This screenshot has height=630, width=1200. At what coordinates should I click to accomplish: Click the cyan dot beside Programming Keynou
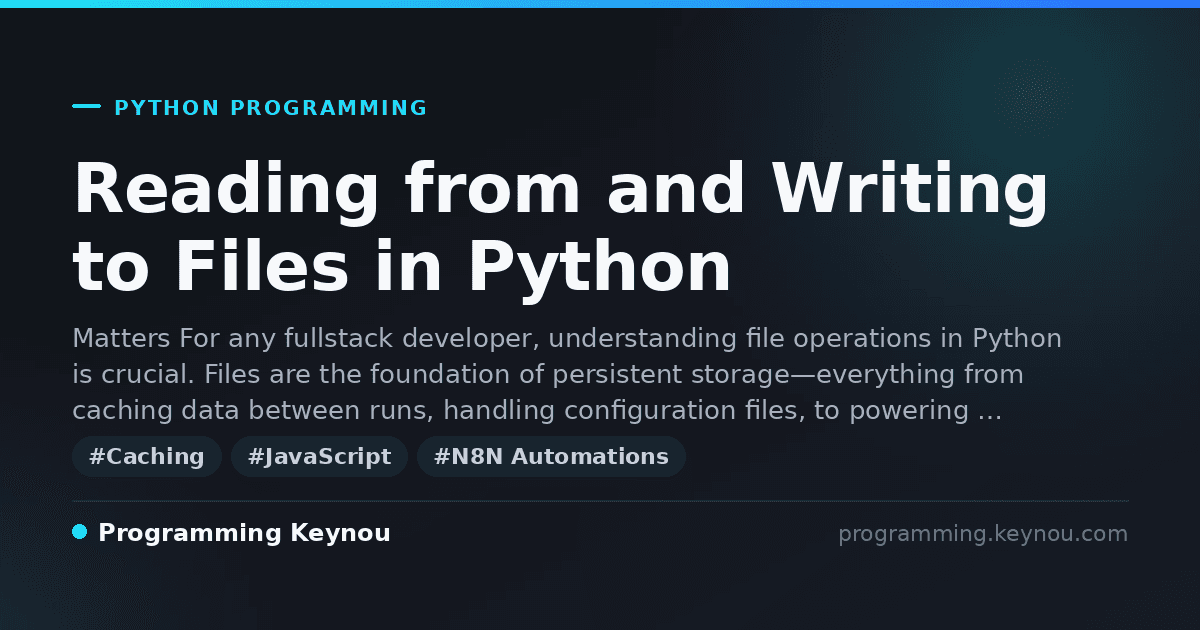(x=80, y=532)
